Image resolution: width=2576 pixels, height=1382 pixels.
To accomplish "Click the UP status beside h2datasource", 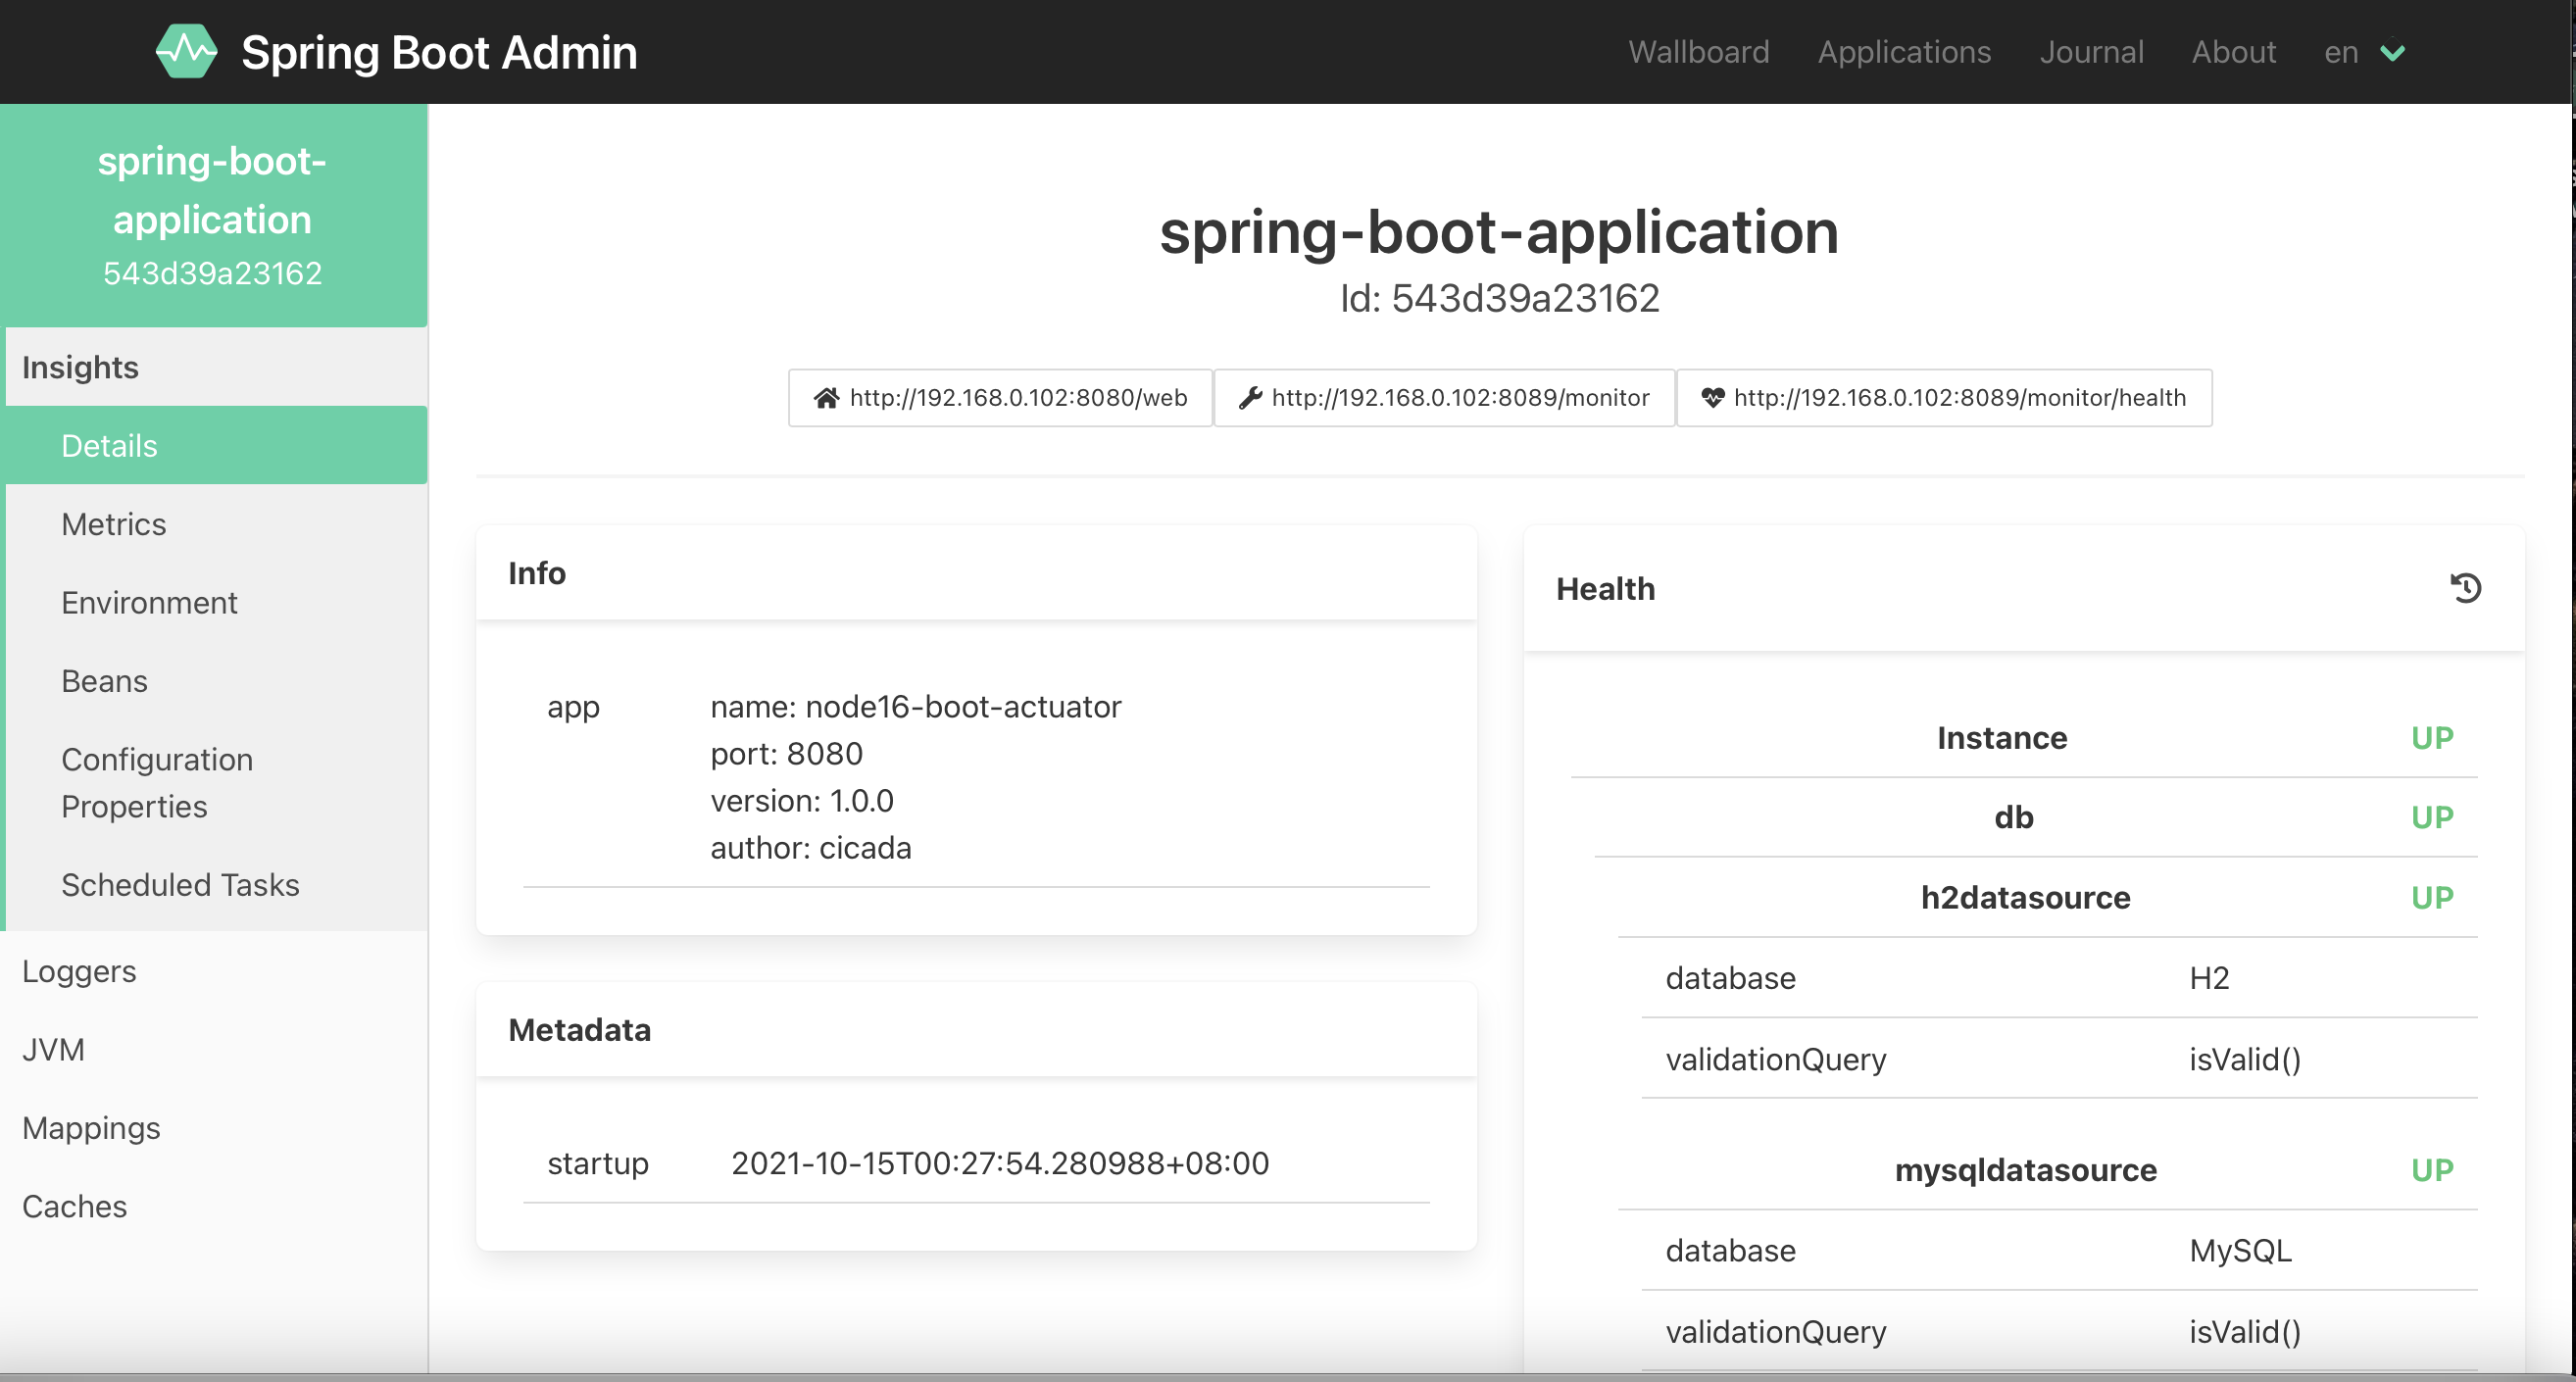I will pyautogui.click(x=2432, y=898).
